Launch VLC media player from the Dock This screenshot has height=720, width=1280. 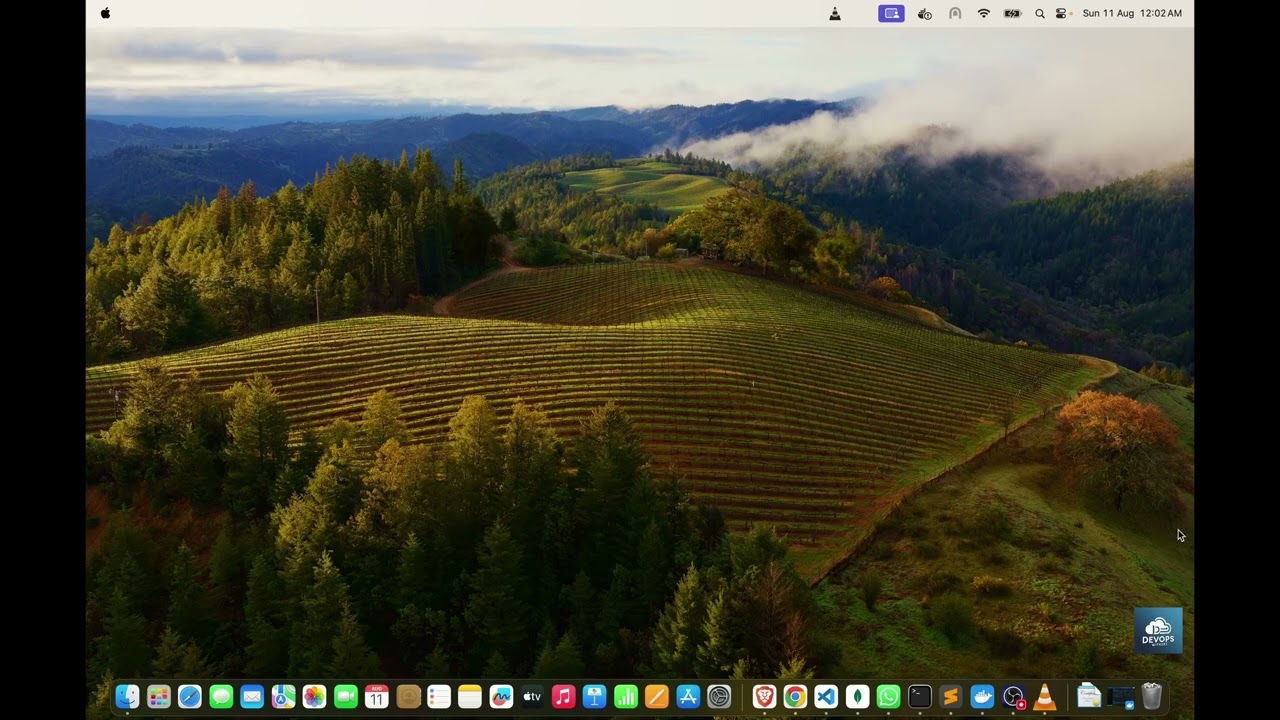coord(1045,697)
